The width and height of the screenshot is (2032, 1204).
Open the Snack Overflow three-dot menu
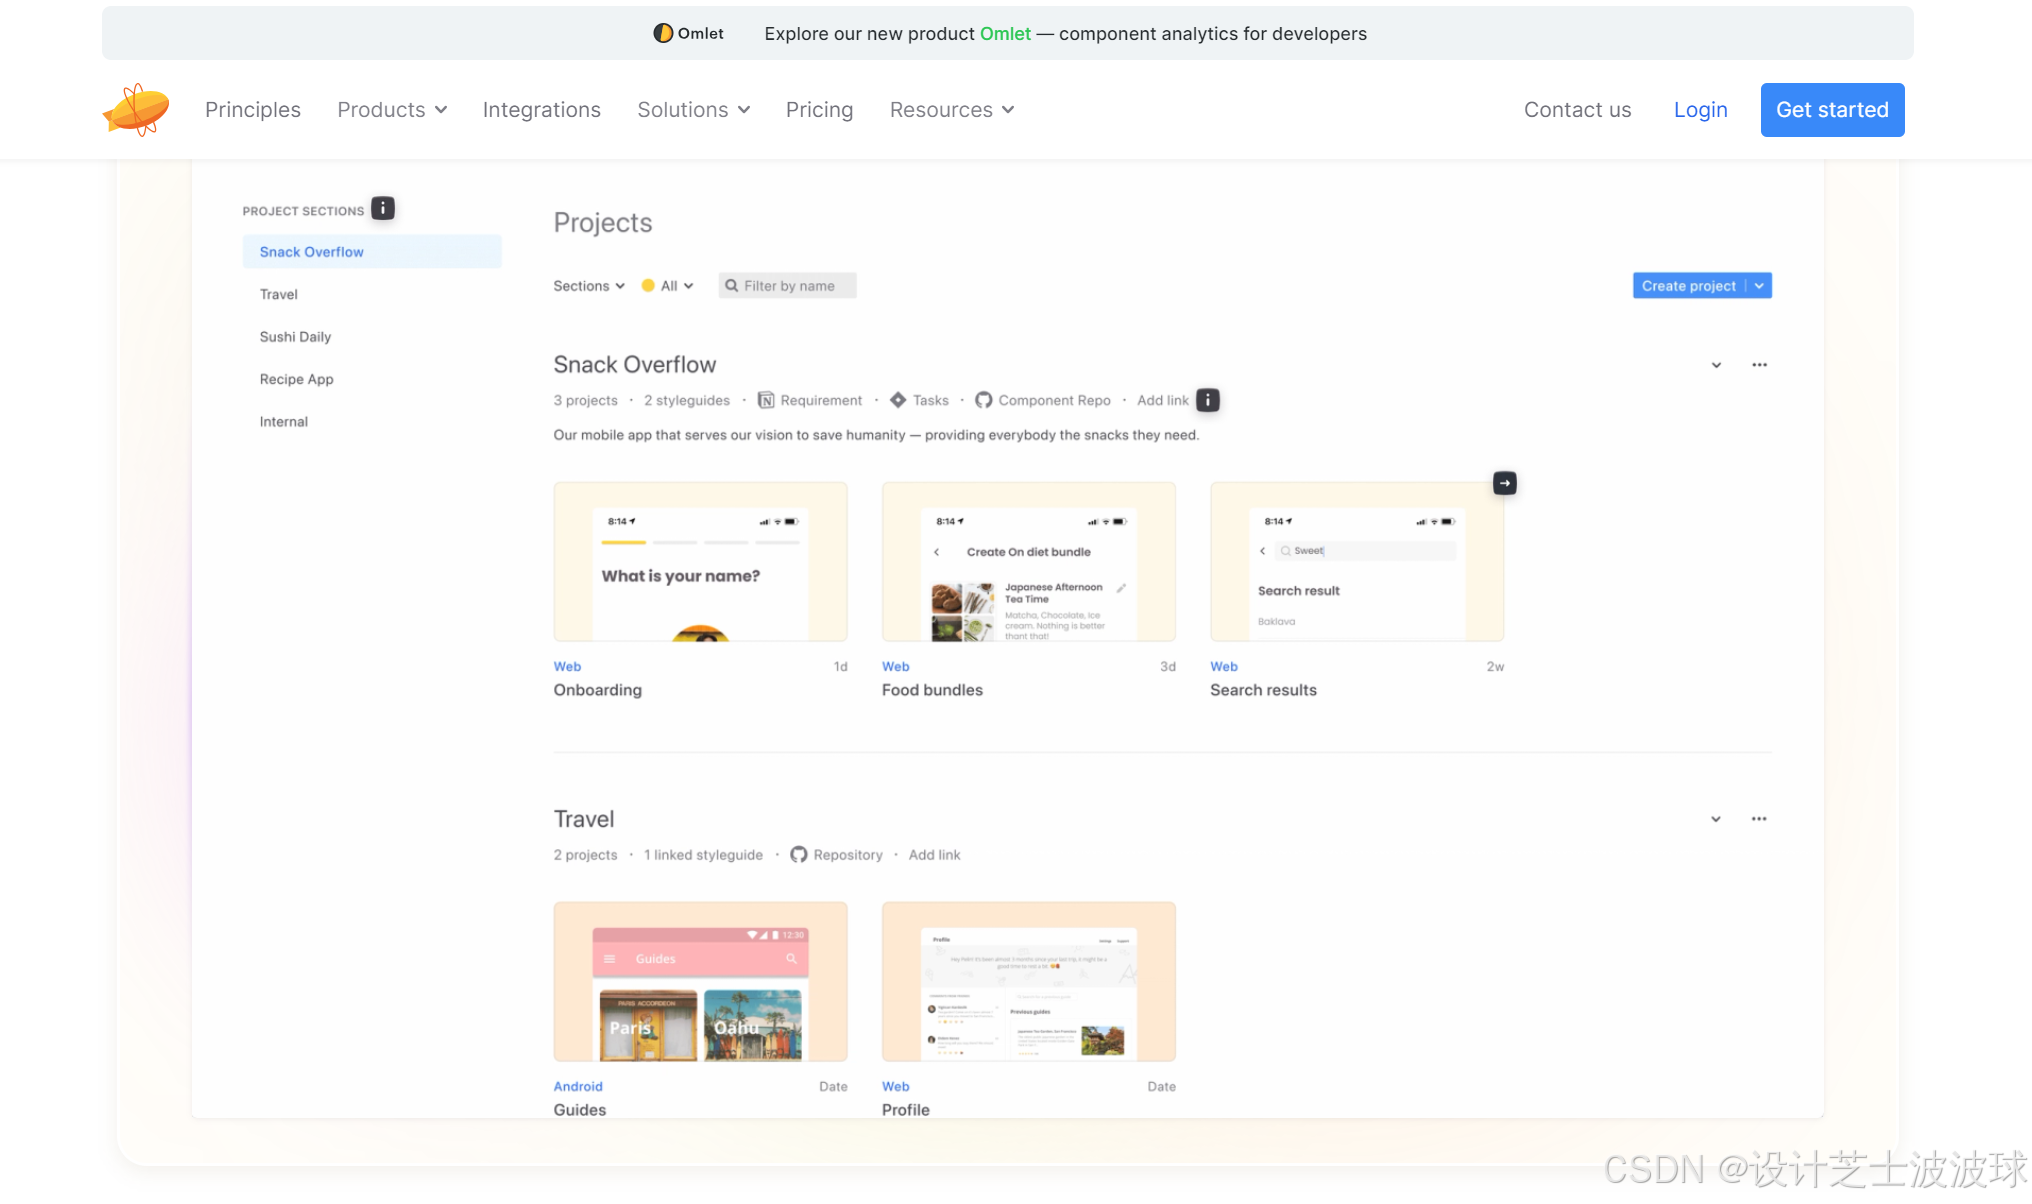coord(1759,365)
